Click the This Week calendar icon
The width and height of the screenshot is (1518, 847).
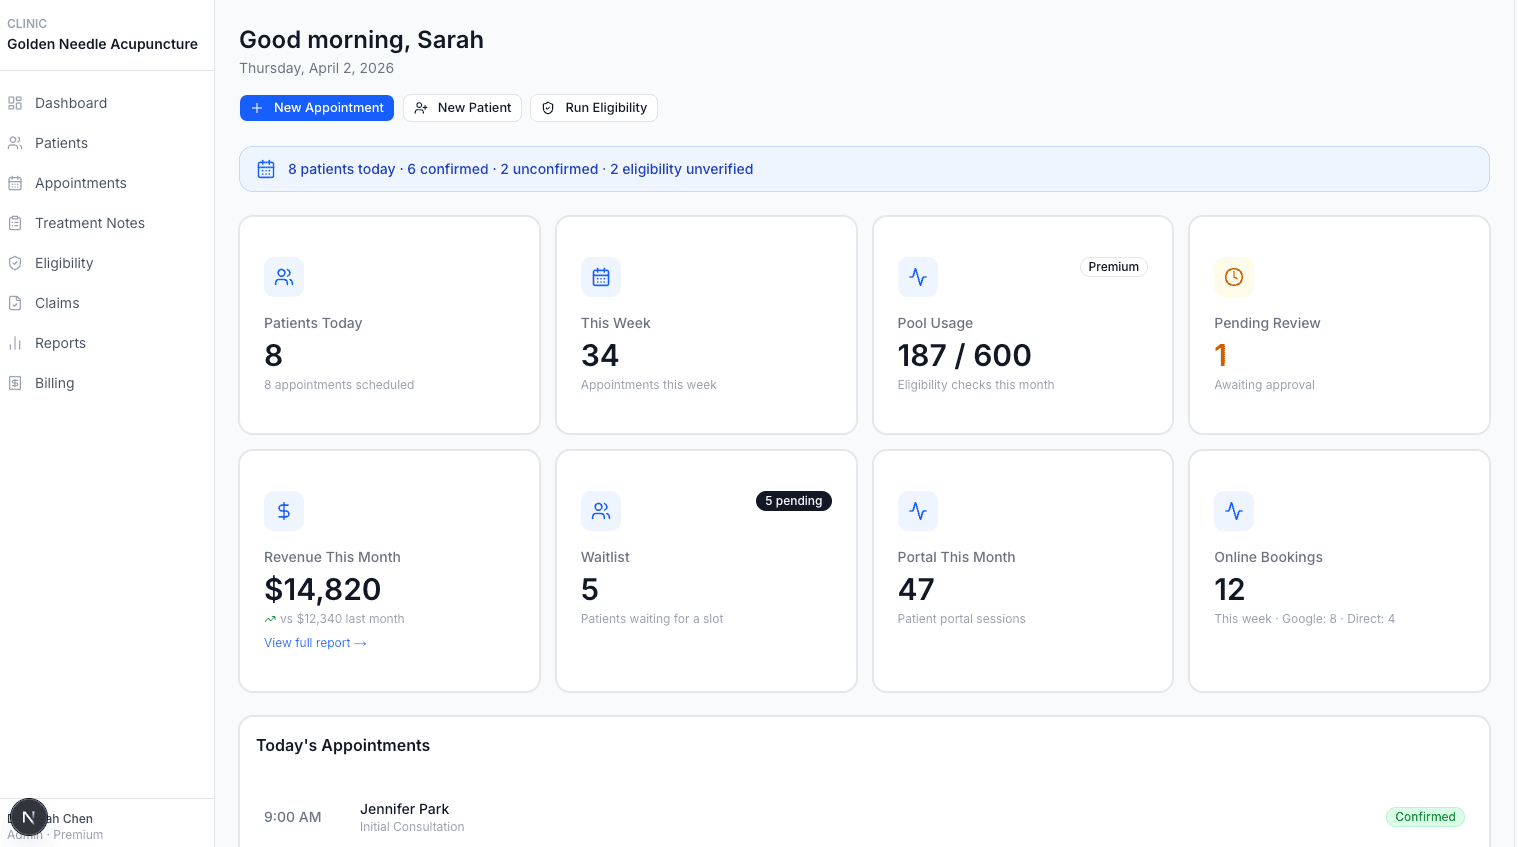click(600, 277)
